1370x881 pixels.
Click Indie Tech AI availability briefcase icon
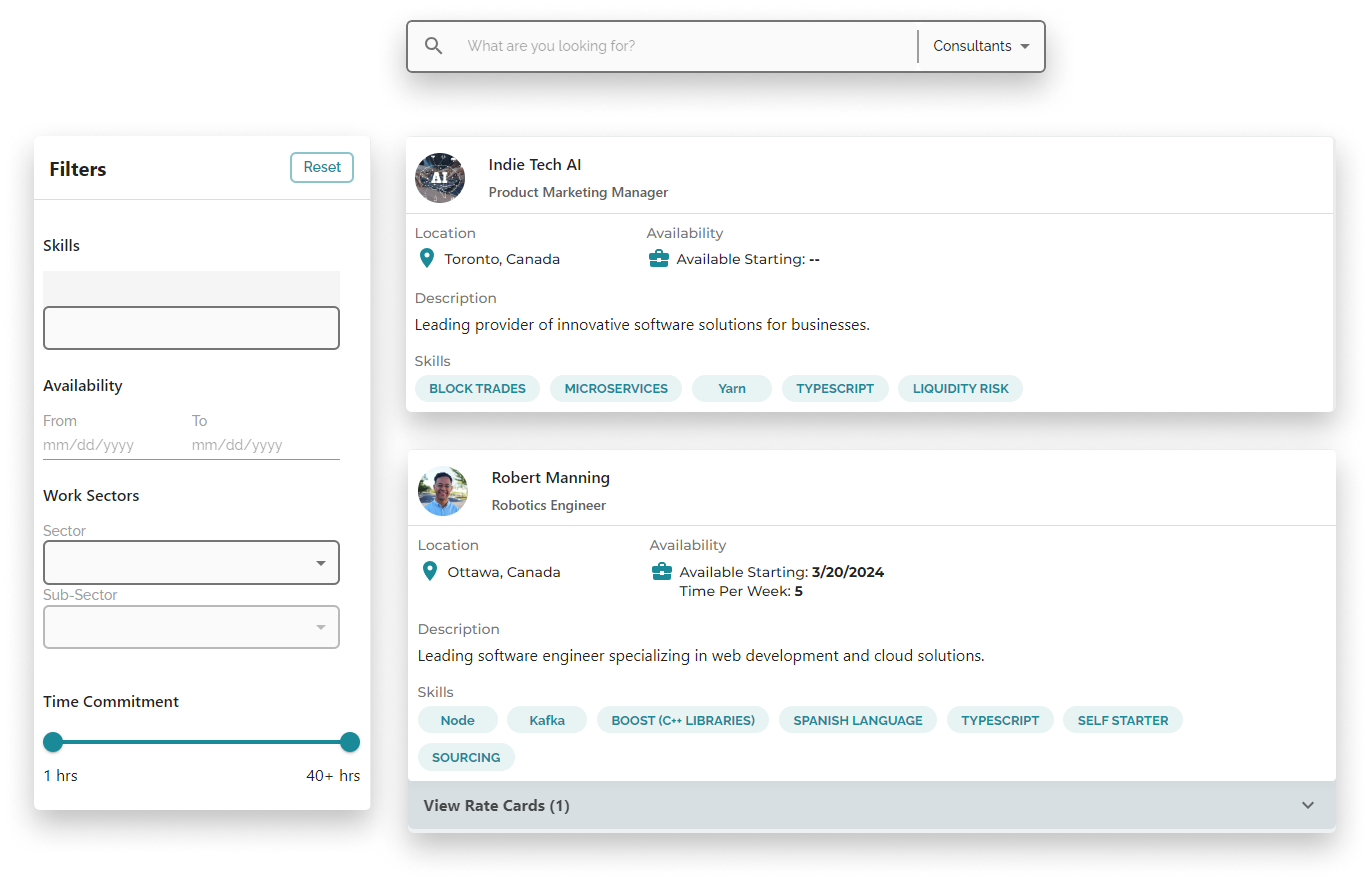point(658,259)
